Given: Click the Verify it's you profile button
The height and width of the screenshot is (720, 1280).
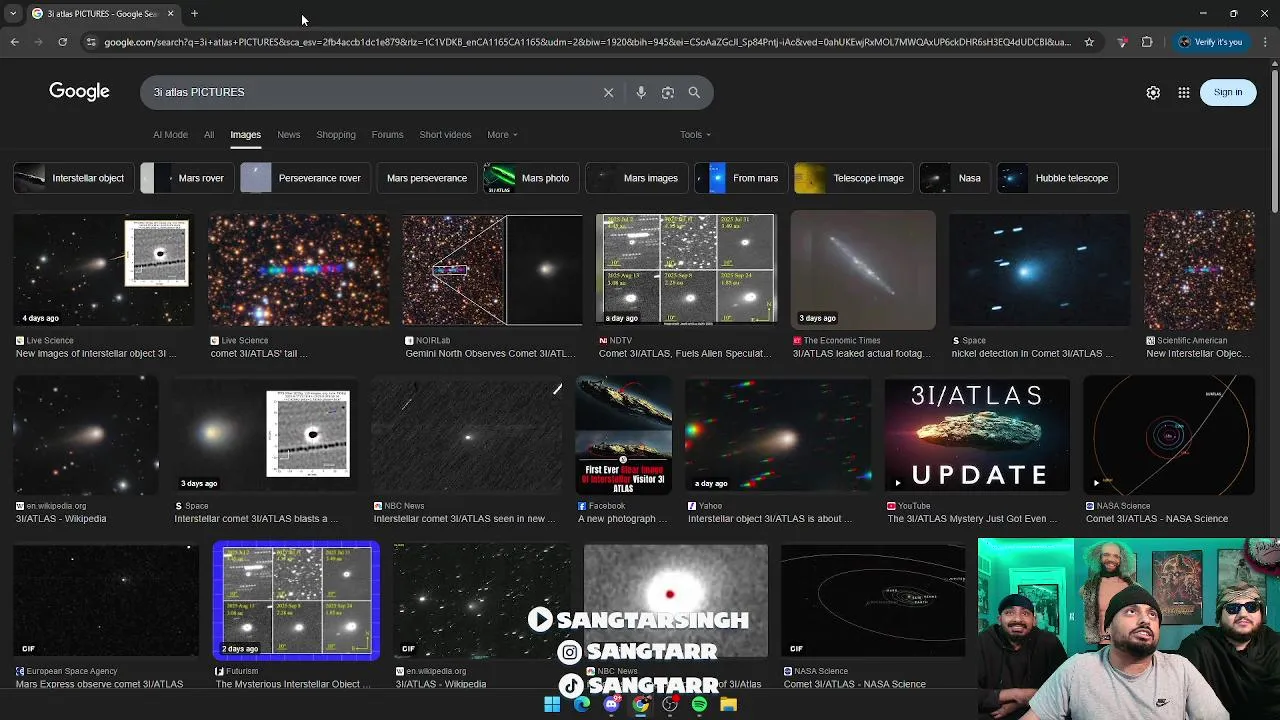Looking at the screenshot, I should [x=1211, y=42].
